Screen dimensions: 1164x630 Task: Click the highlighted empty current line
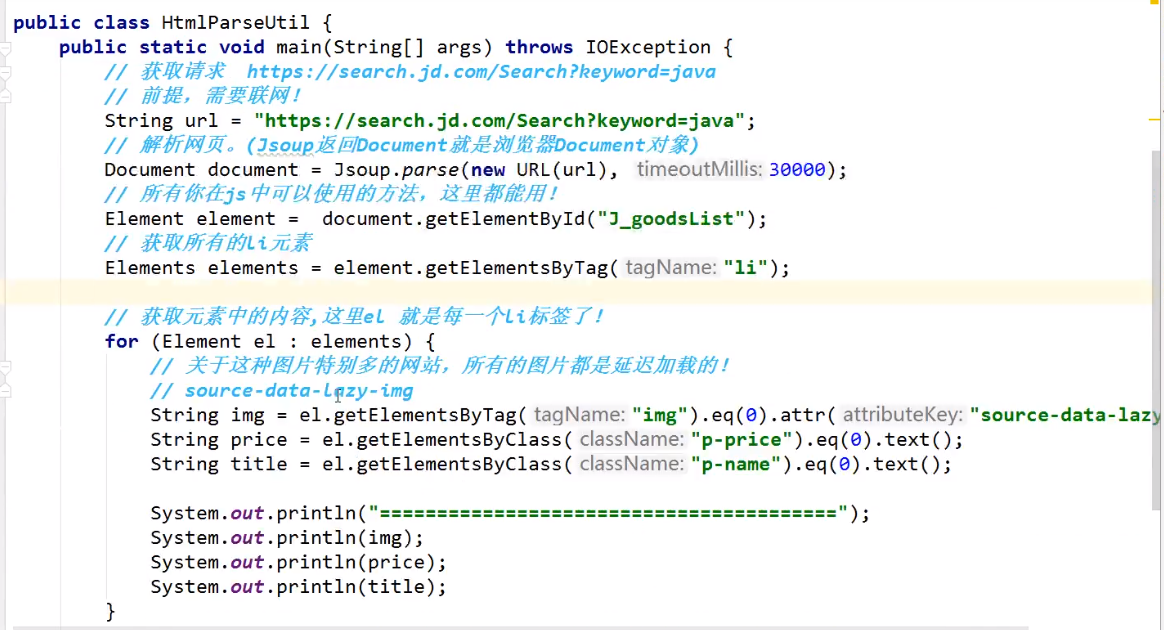click(500, 292)
